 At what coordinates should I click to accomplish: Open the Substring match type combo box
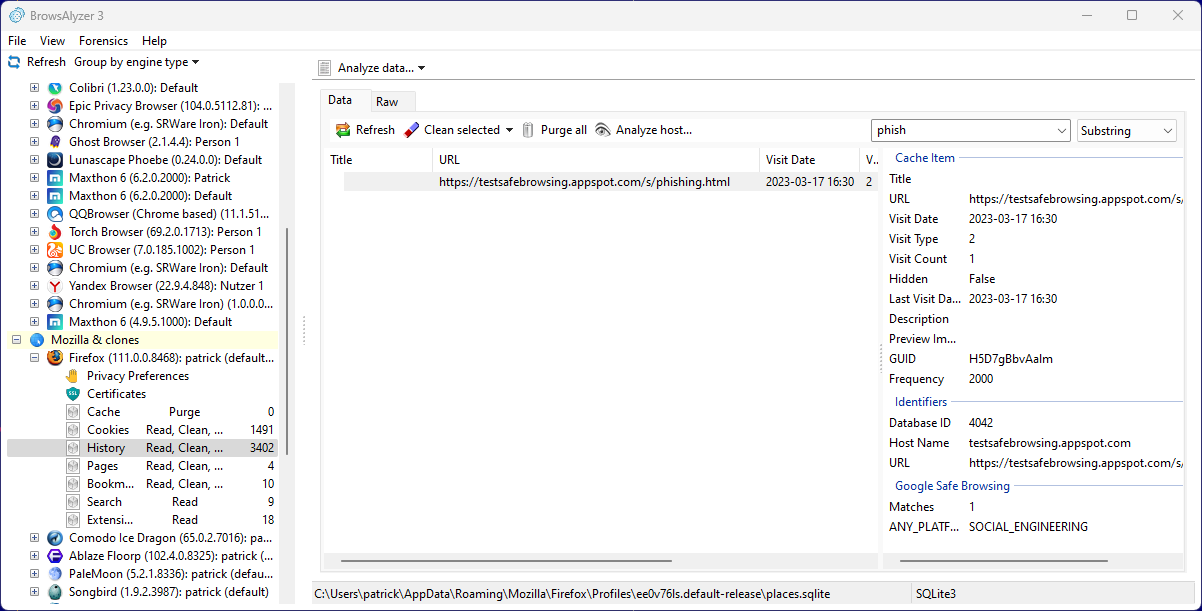coord(1127,131)
